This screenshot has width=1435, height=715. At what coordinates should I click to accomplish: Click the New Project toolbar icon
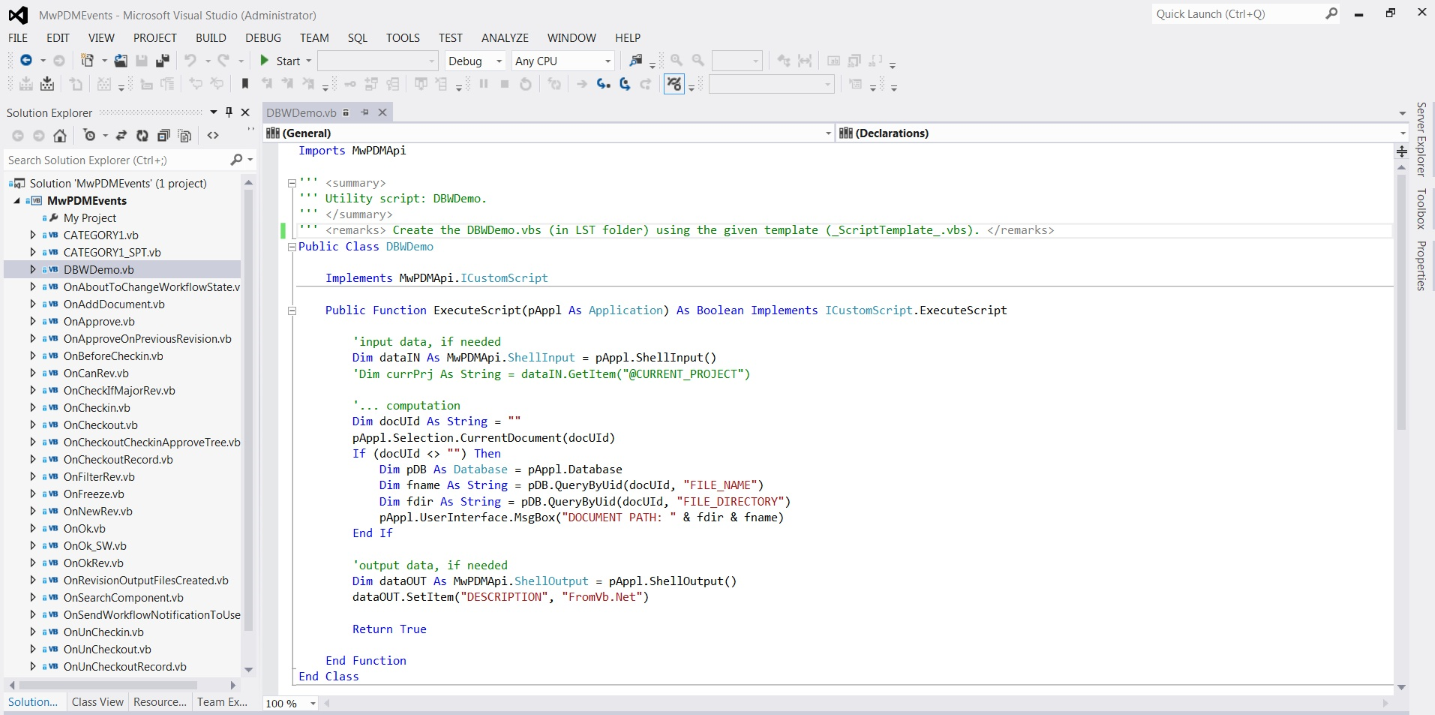pyautogui.click(x=88, y=61)
